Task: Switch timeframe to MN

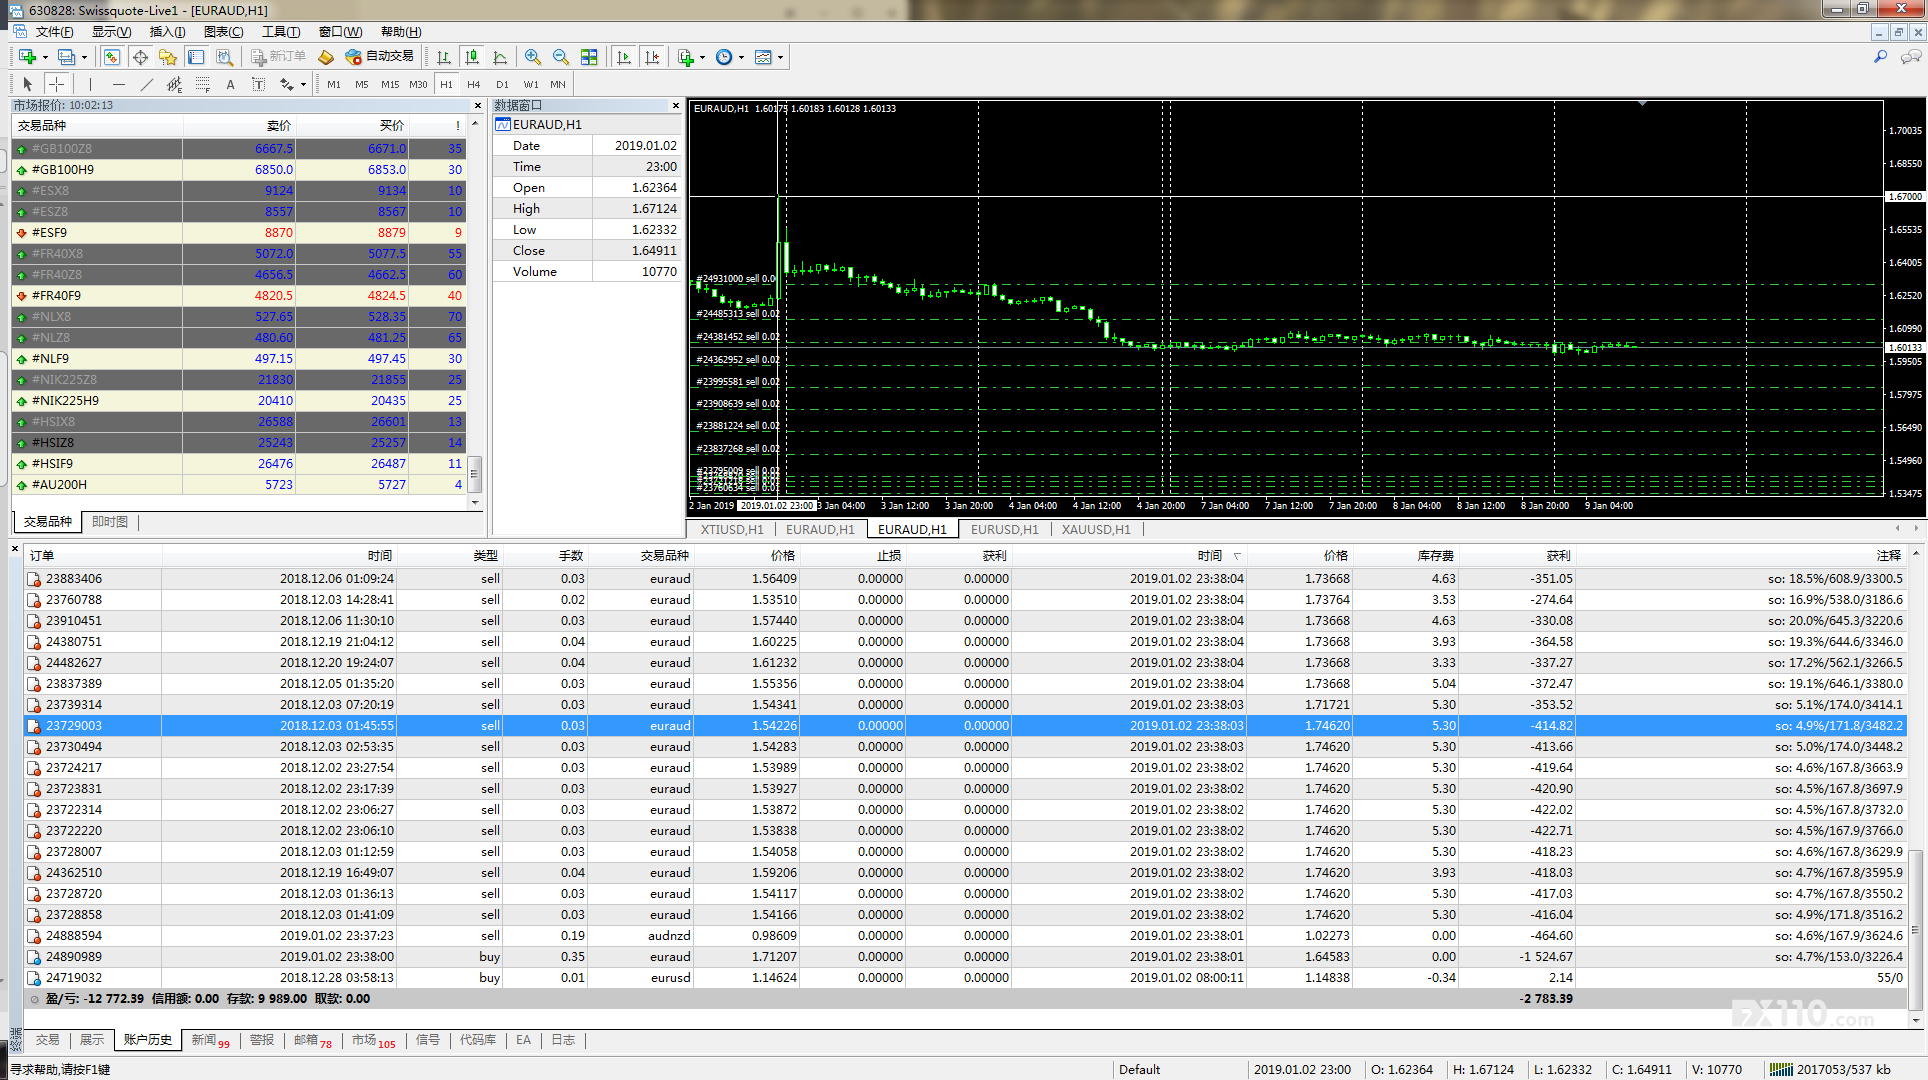Action: 558,84
